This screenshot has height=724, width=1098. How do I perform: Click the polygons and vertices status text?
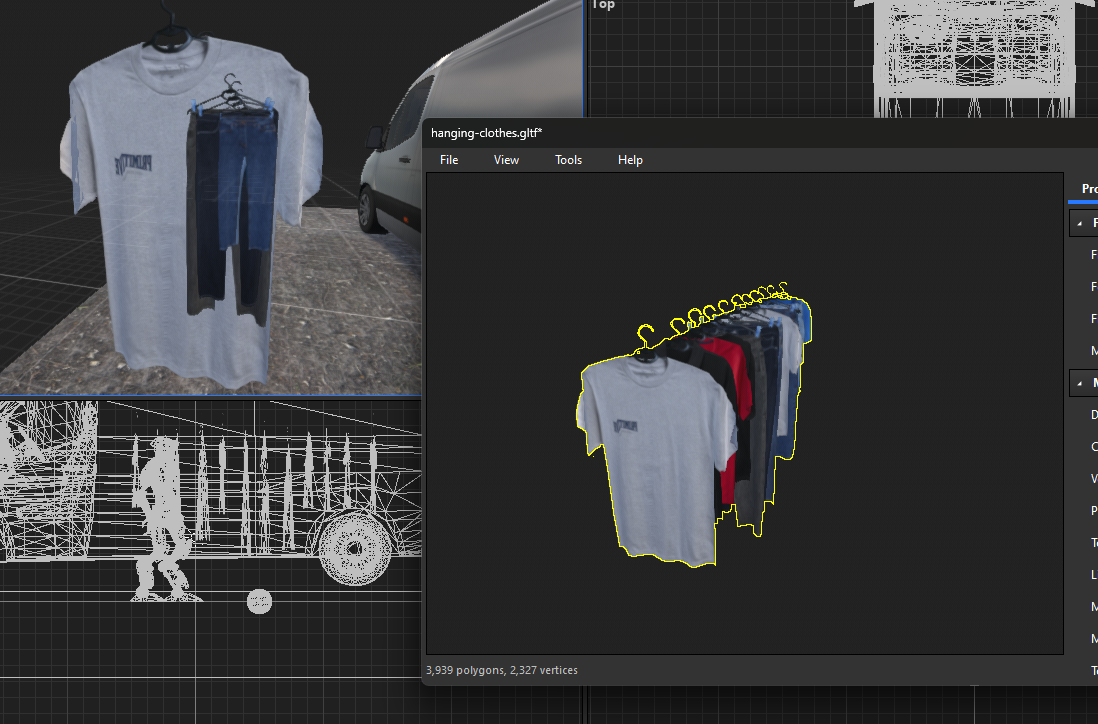click(x=501, y=670)
